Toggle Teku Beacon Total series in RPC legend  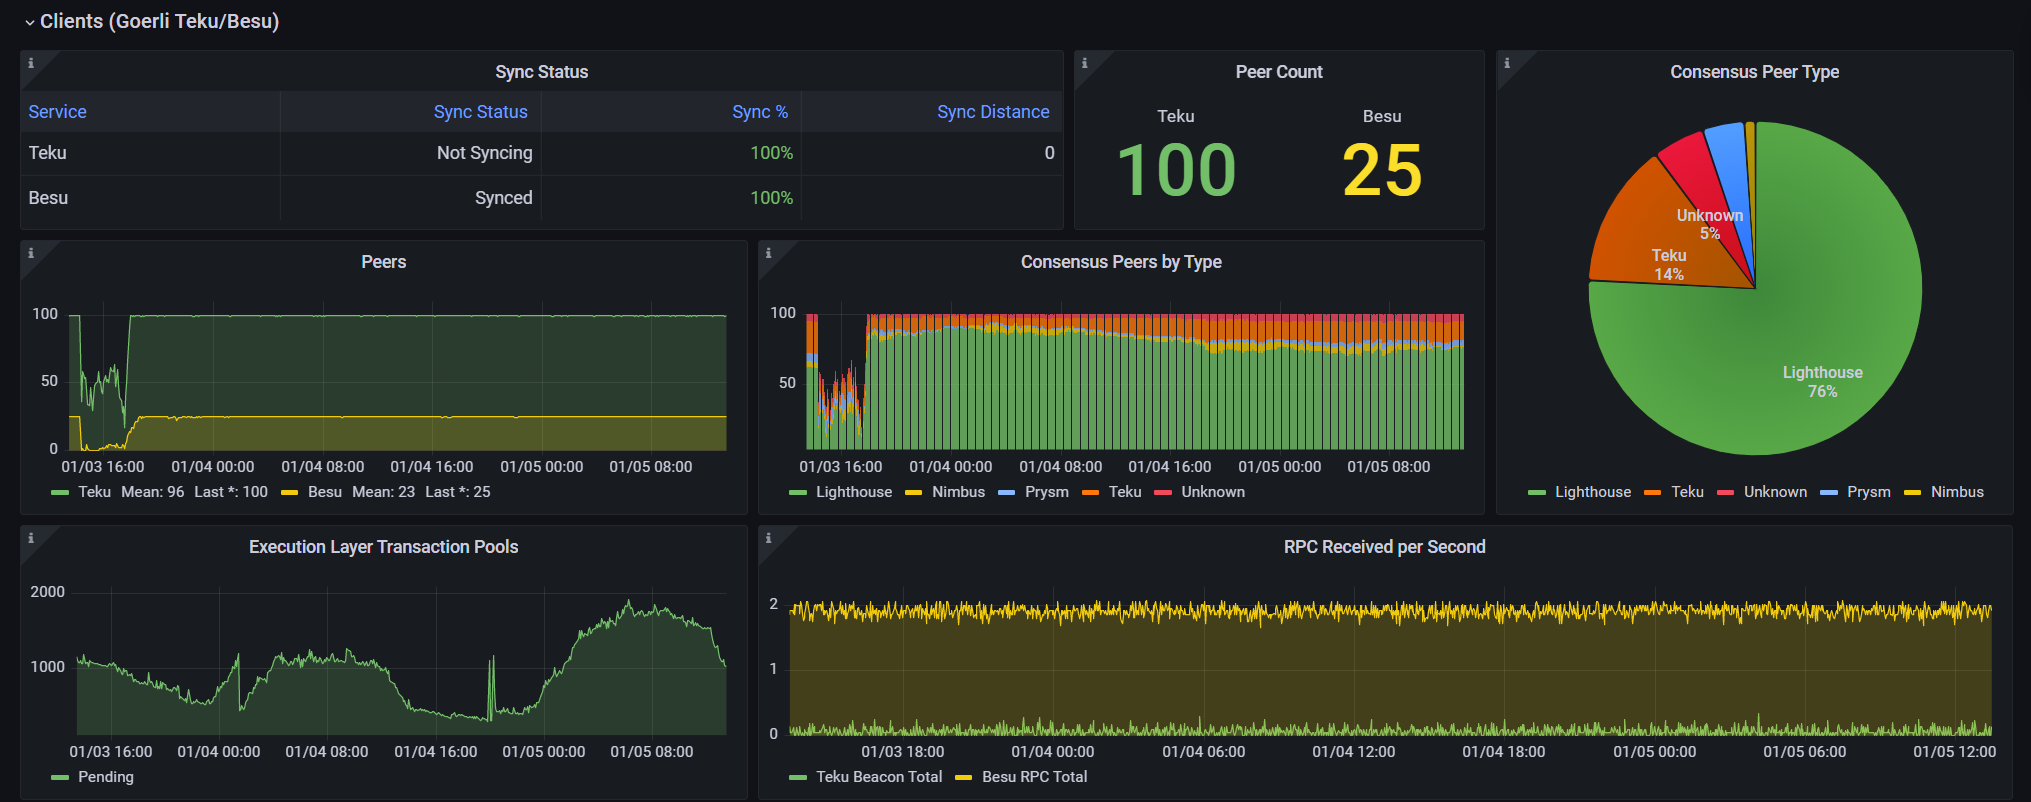click(878, 777)
